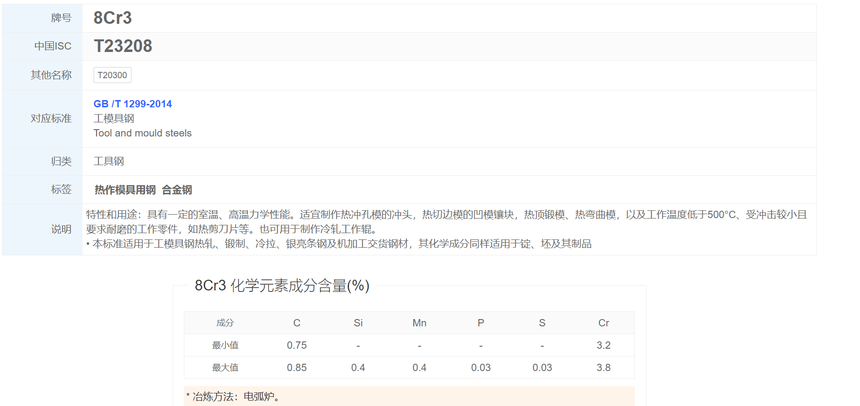The height and width of the screenshot is (406, 860).
Task: Click the T20300 alternate name tag
Action: coord(112,75)
